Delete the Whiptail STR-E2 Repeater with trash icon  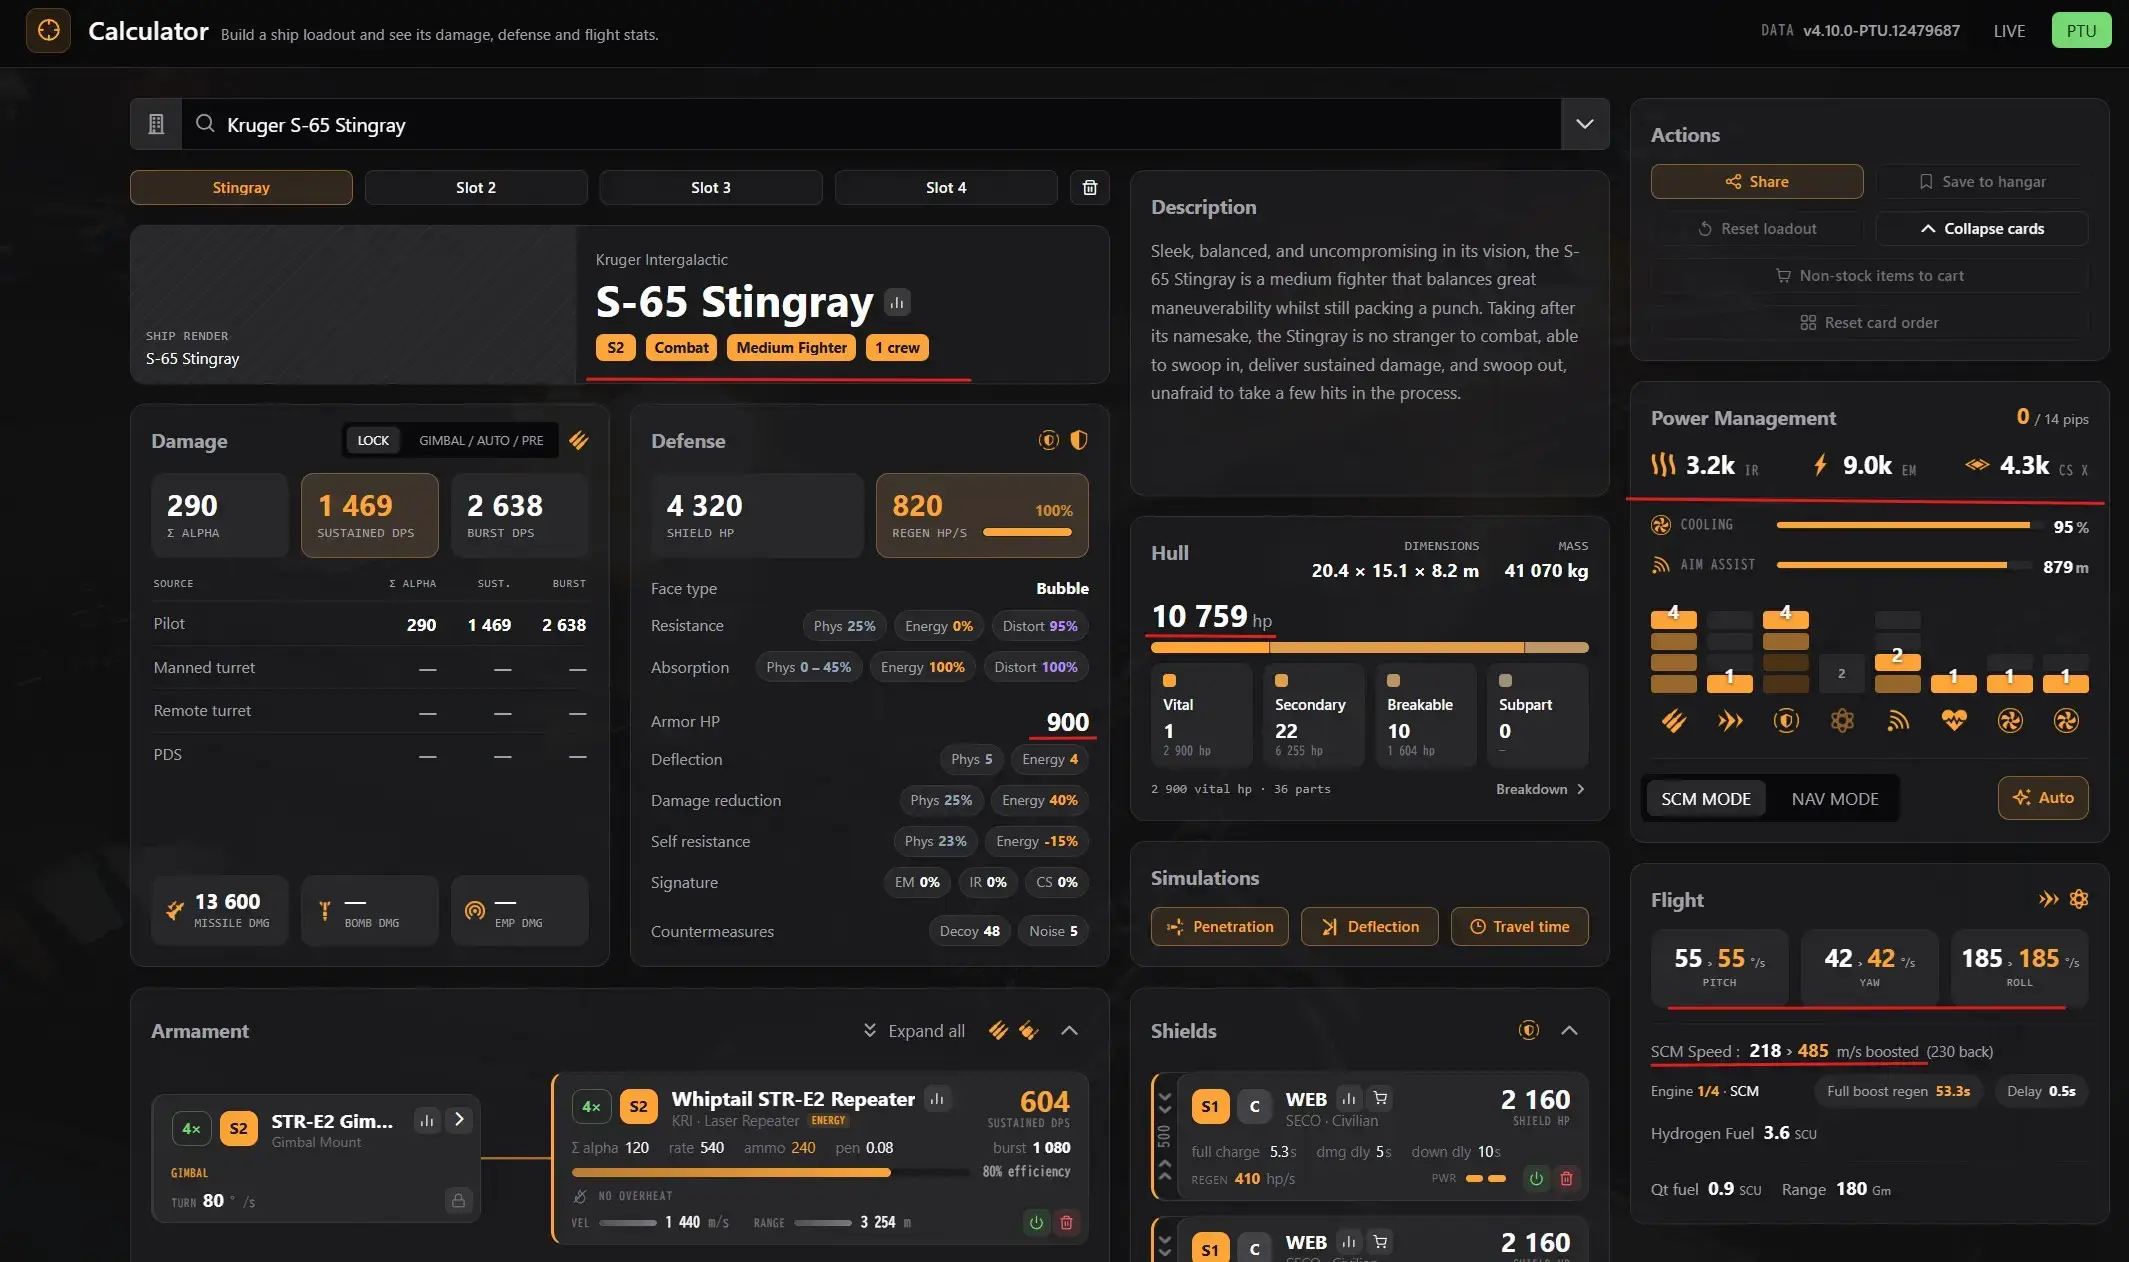[1067, 1222]
